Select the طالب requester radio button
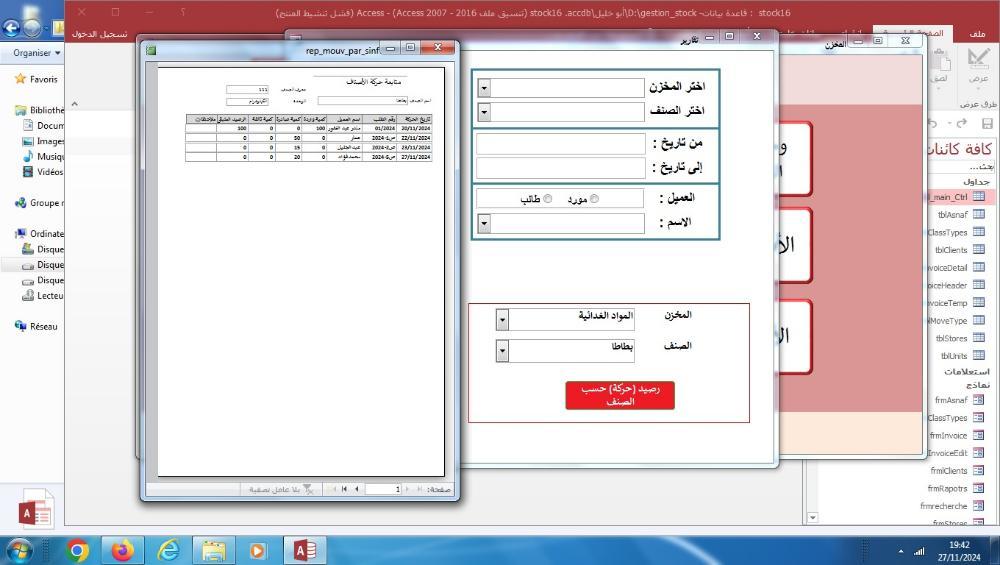 click(x=548, y=199)
